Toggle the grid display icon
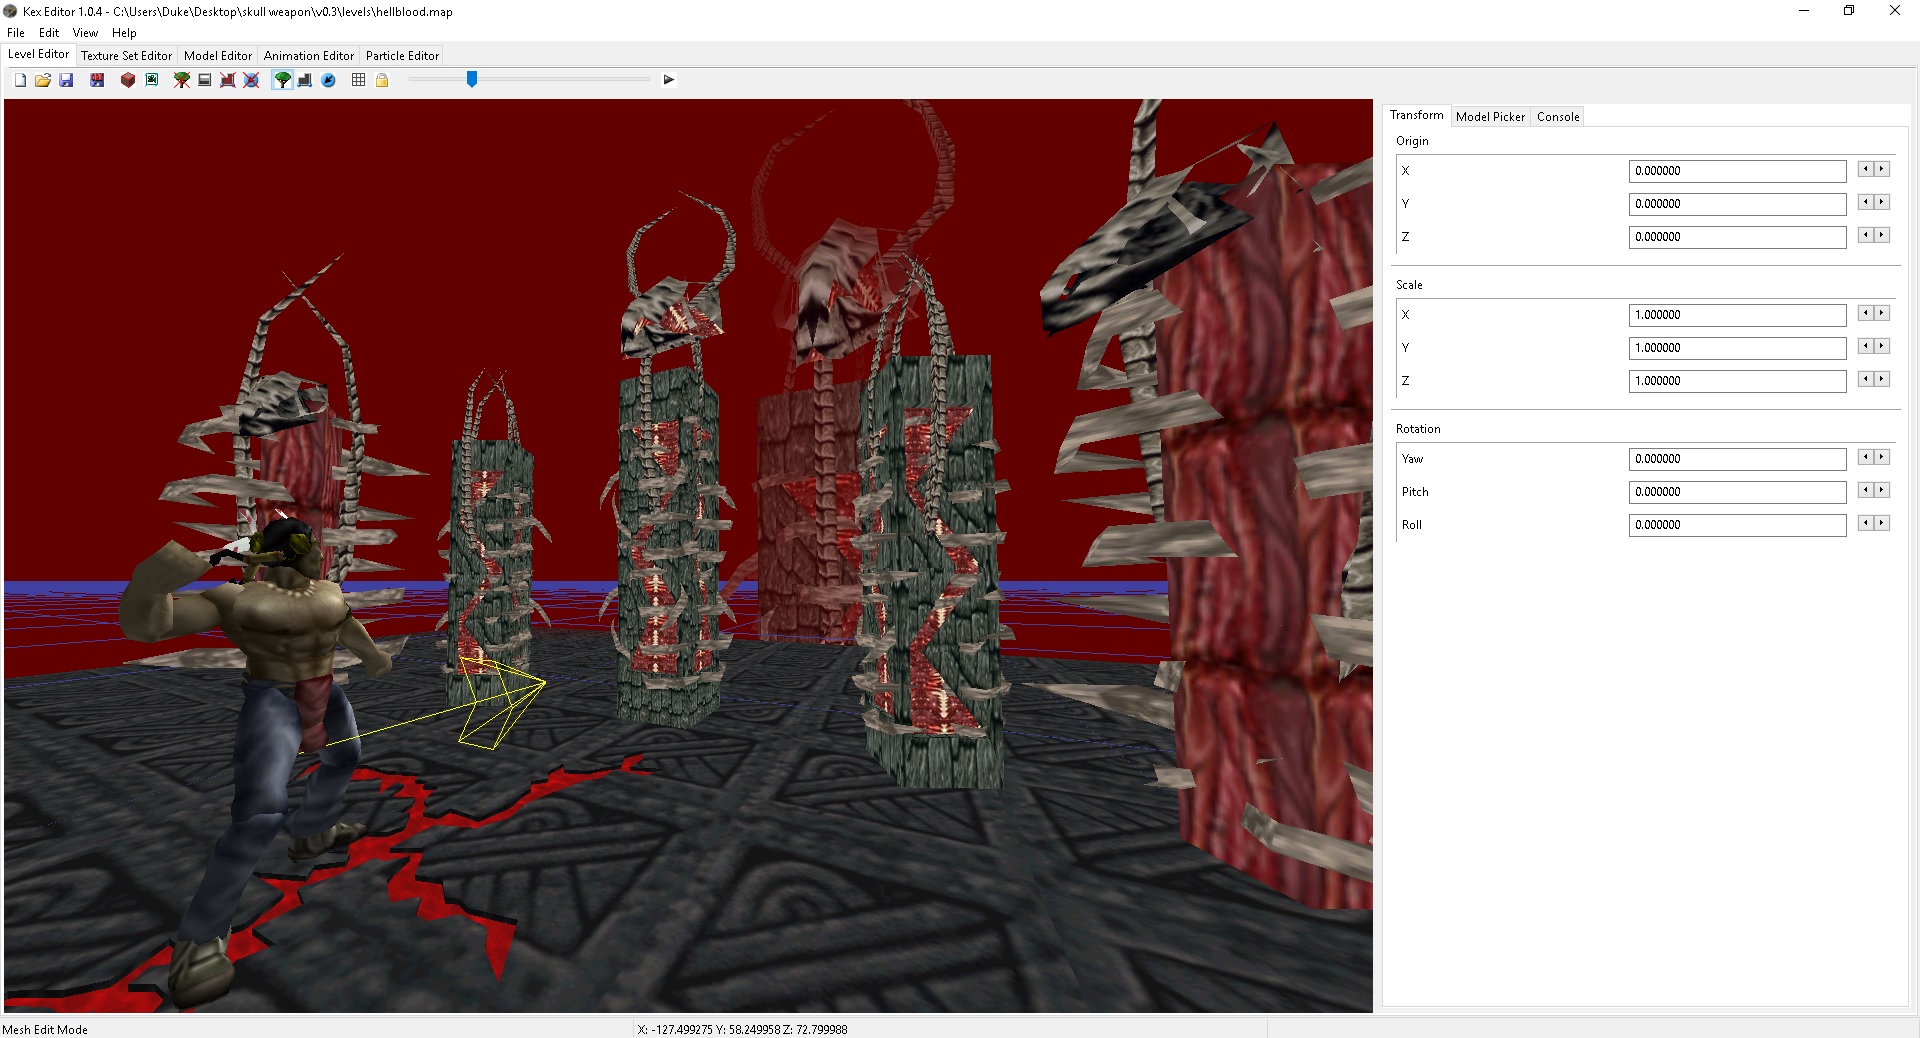The width and height of the screenshot is (1920, 1038). (x=359, y=80)
